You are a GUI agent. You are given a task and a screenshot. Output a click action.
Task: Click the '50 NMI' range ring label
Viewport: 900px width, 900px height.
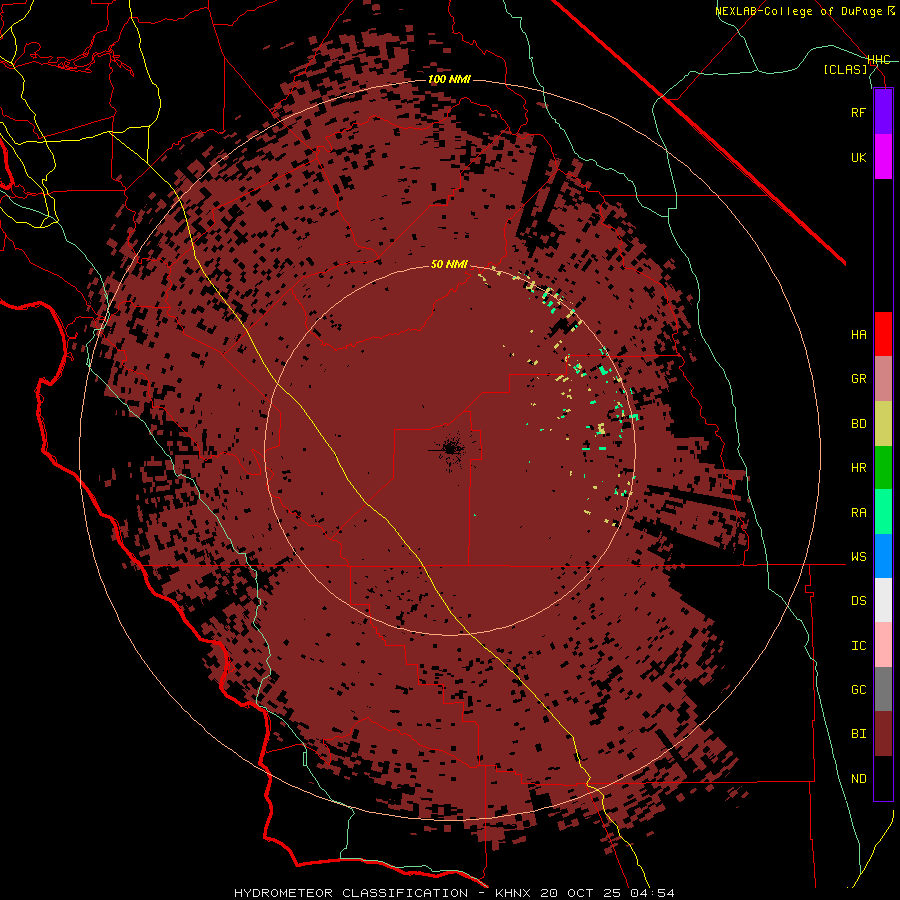pyautogui.click(x=449, y=264)
